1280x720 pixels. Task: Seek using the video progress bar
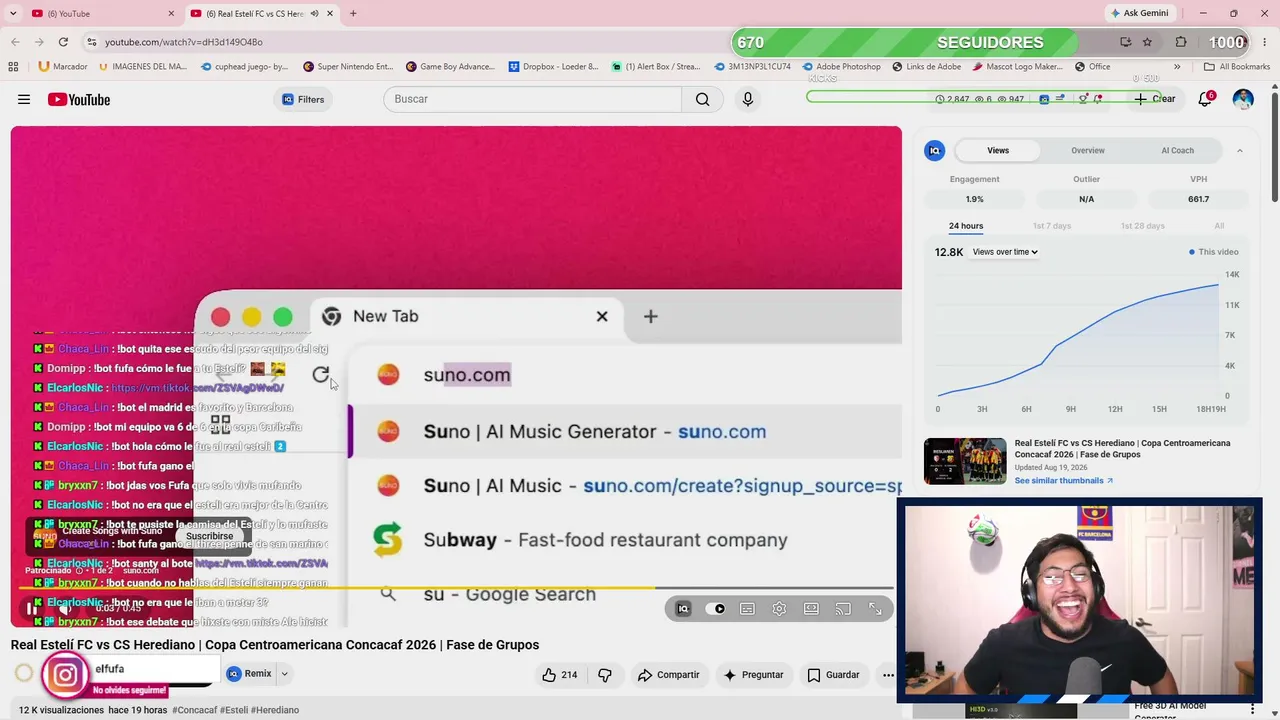(456, 588)
